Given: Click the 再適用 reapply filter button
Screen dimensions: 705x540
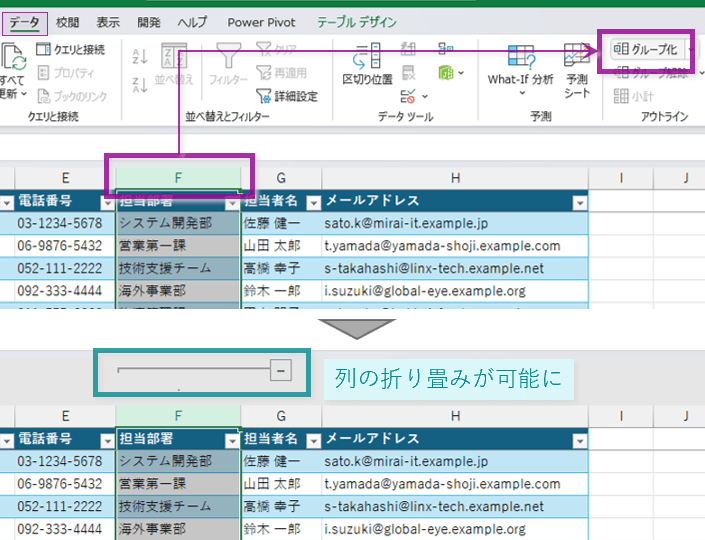Looking at the screenshot, I should click(x=284, y=73).
